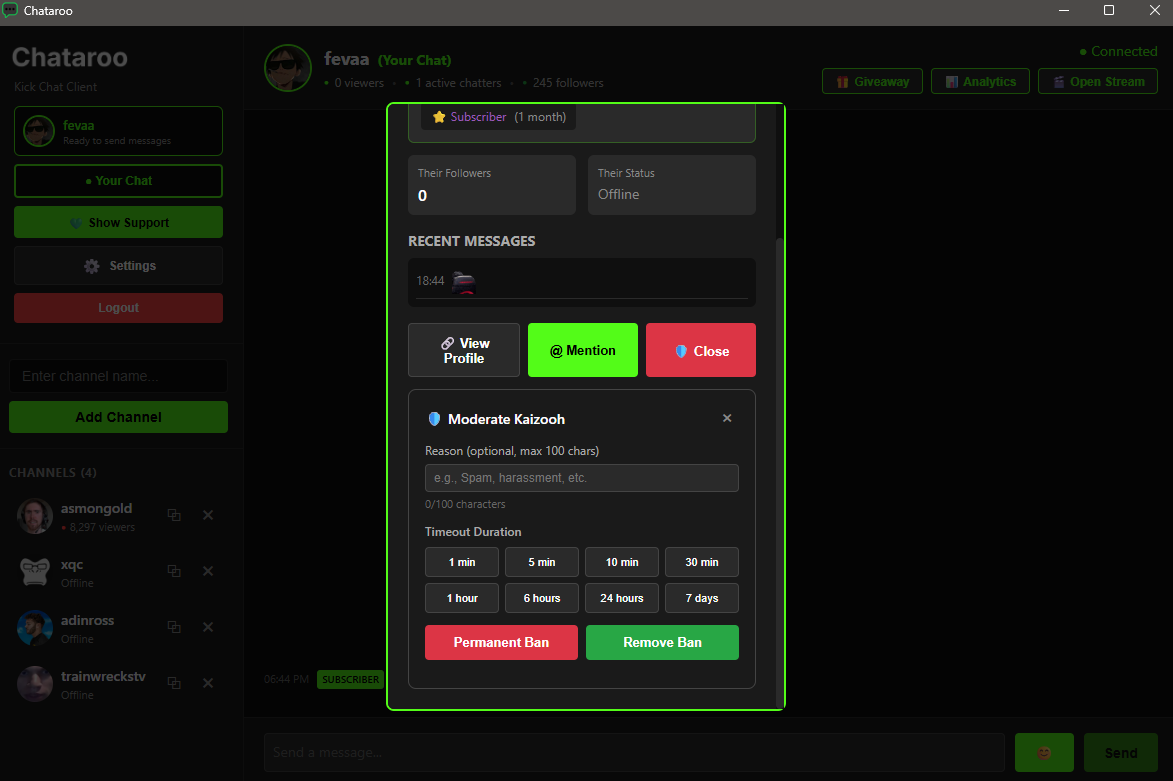Click Permanent Ban
1173x781 pixels.
coord(501,642)
